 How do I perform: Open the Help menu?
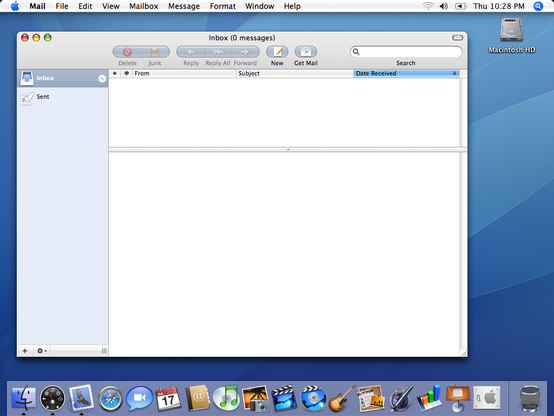click(292, 6)
